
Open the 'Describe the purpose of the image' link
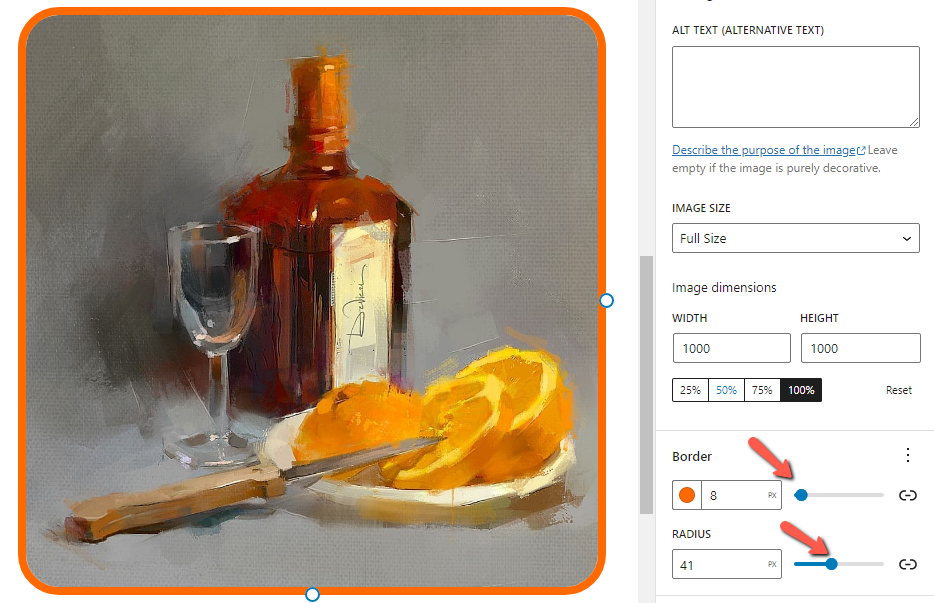click(764, 150)
